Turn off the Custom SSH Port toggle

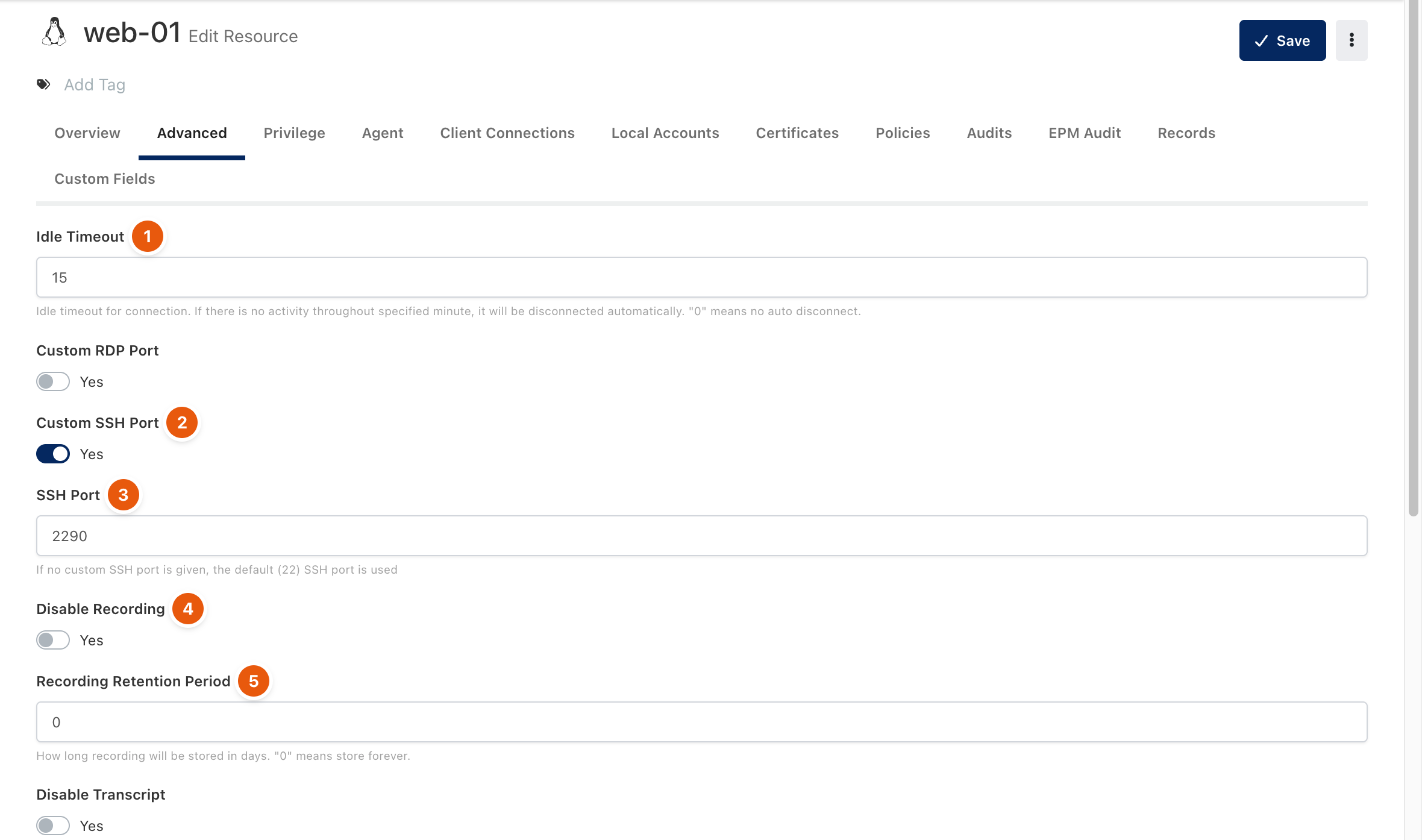53,454
